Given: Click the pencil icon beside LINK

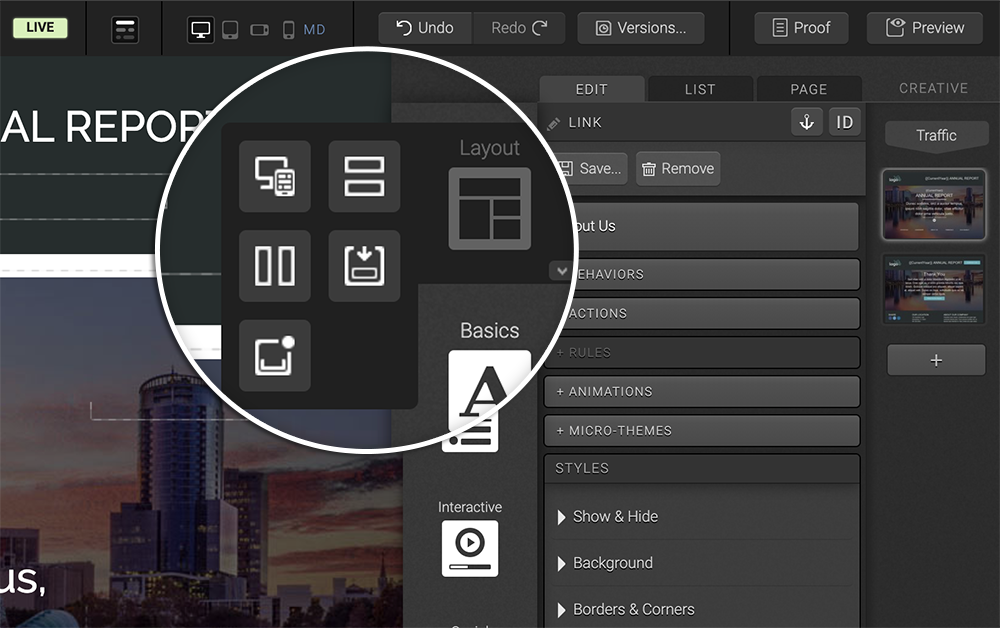Looking at the screenshot, I should click(x=554, y=123).
